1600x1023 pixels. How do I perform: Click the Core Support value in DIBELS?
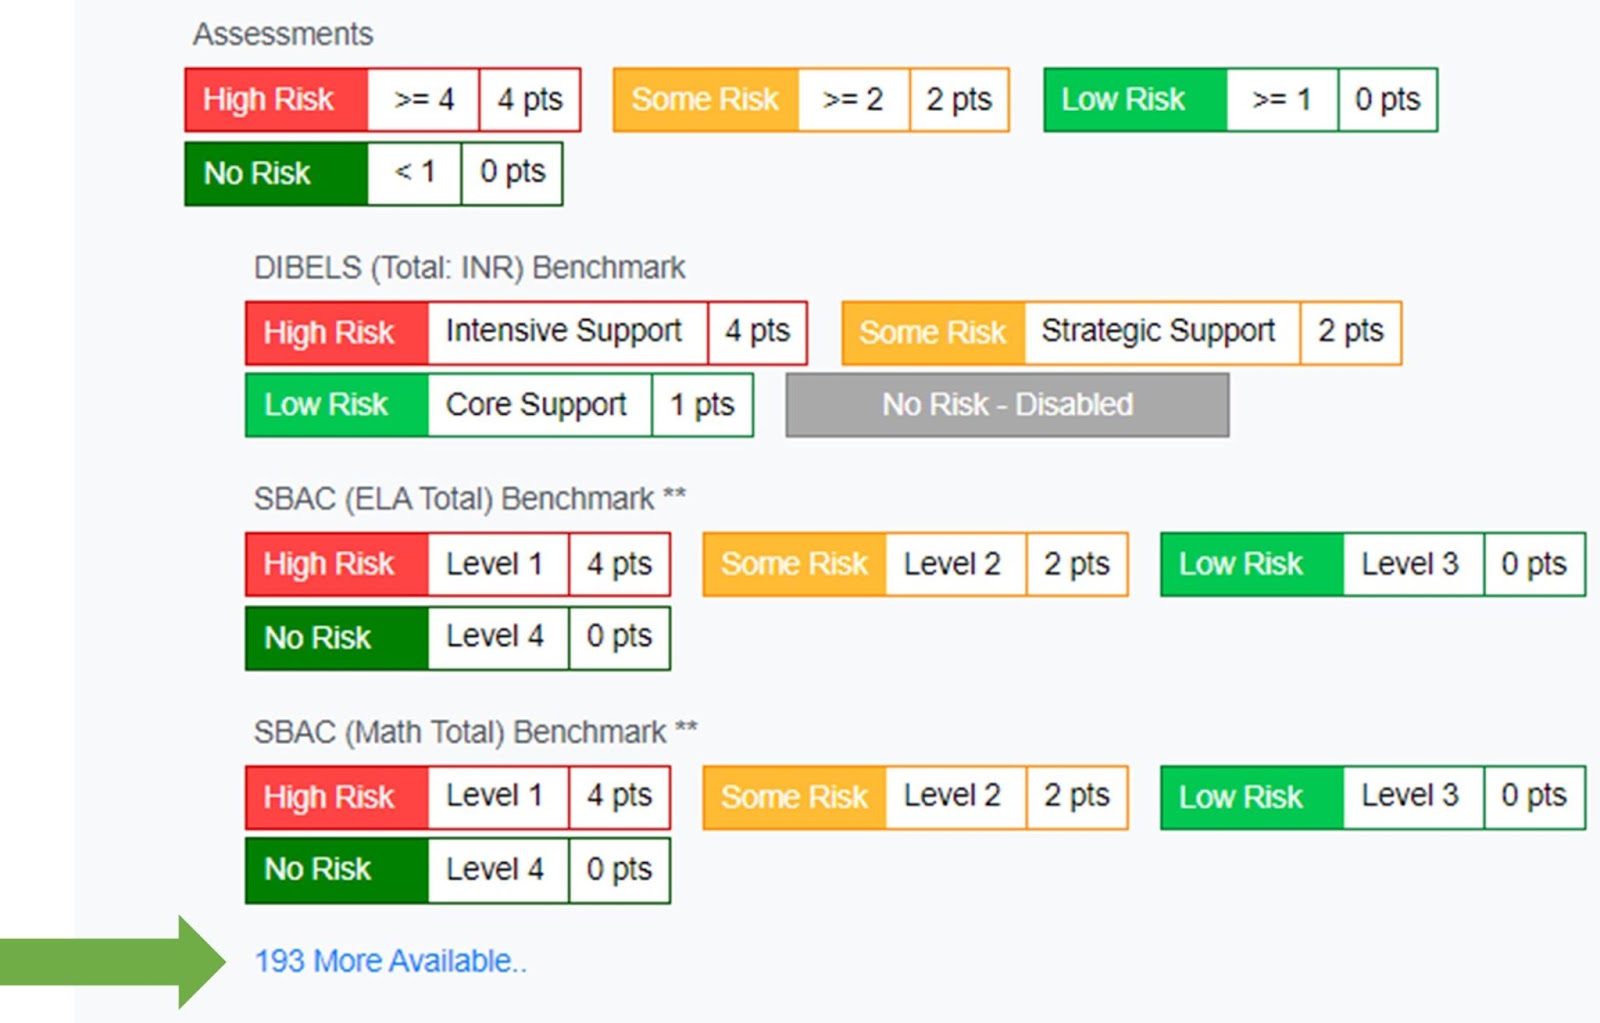click(x=536, y=405)
